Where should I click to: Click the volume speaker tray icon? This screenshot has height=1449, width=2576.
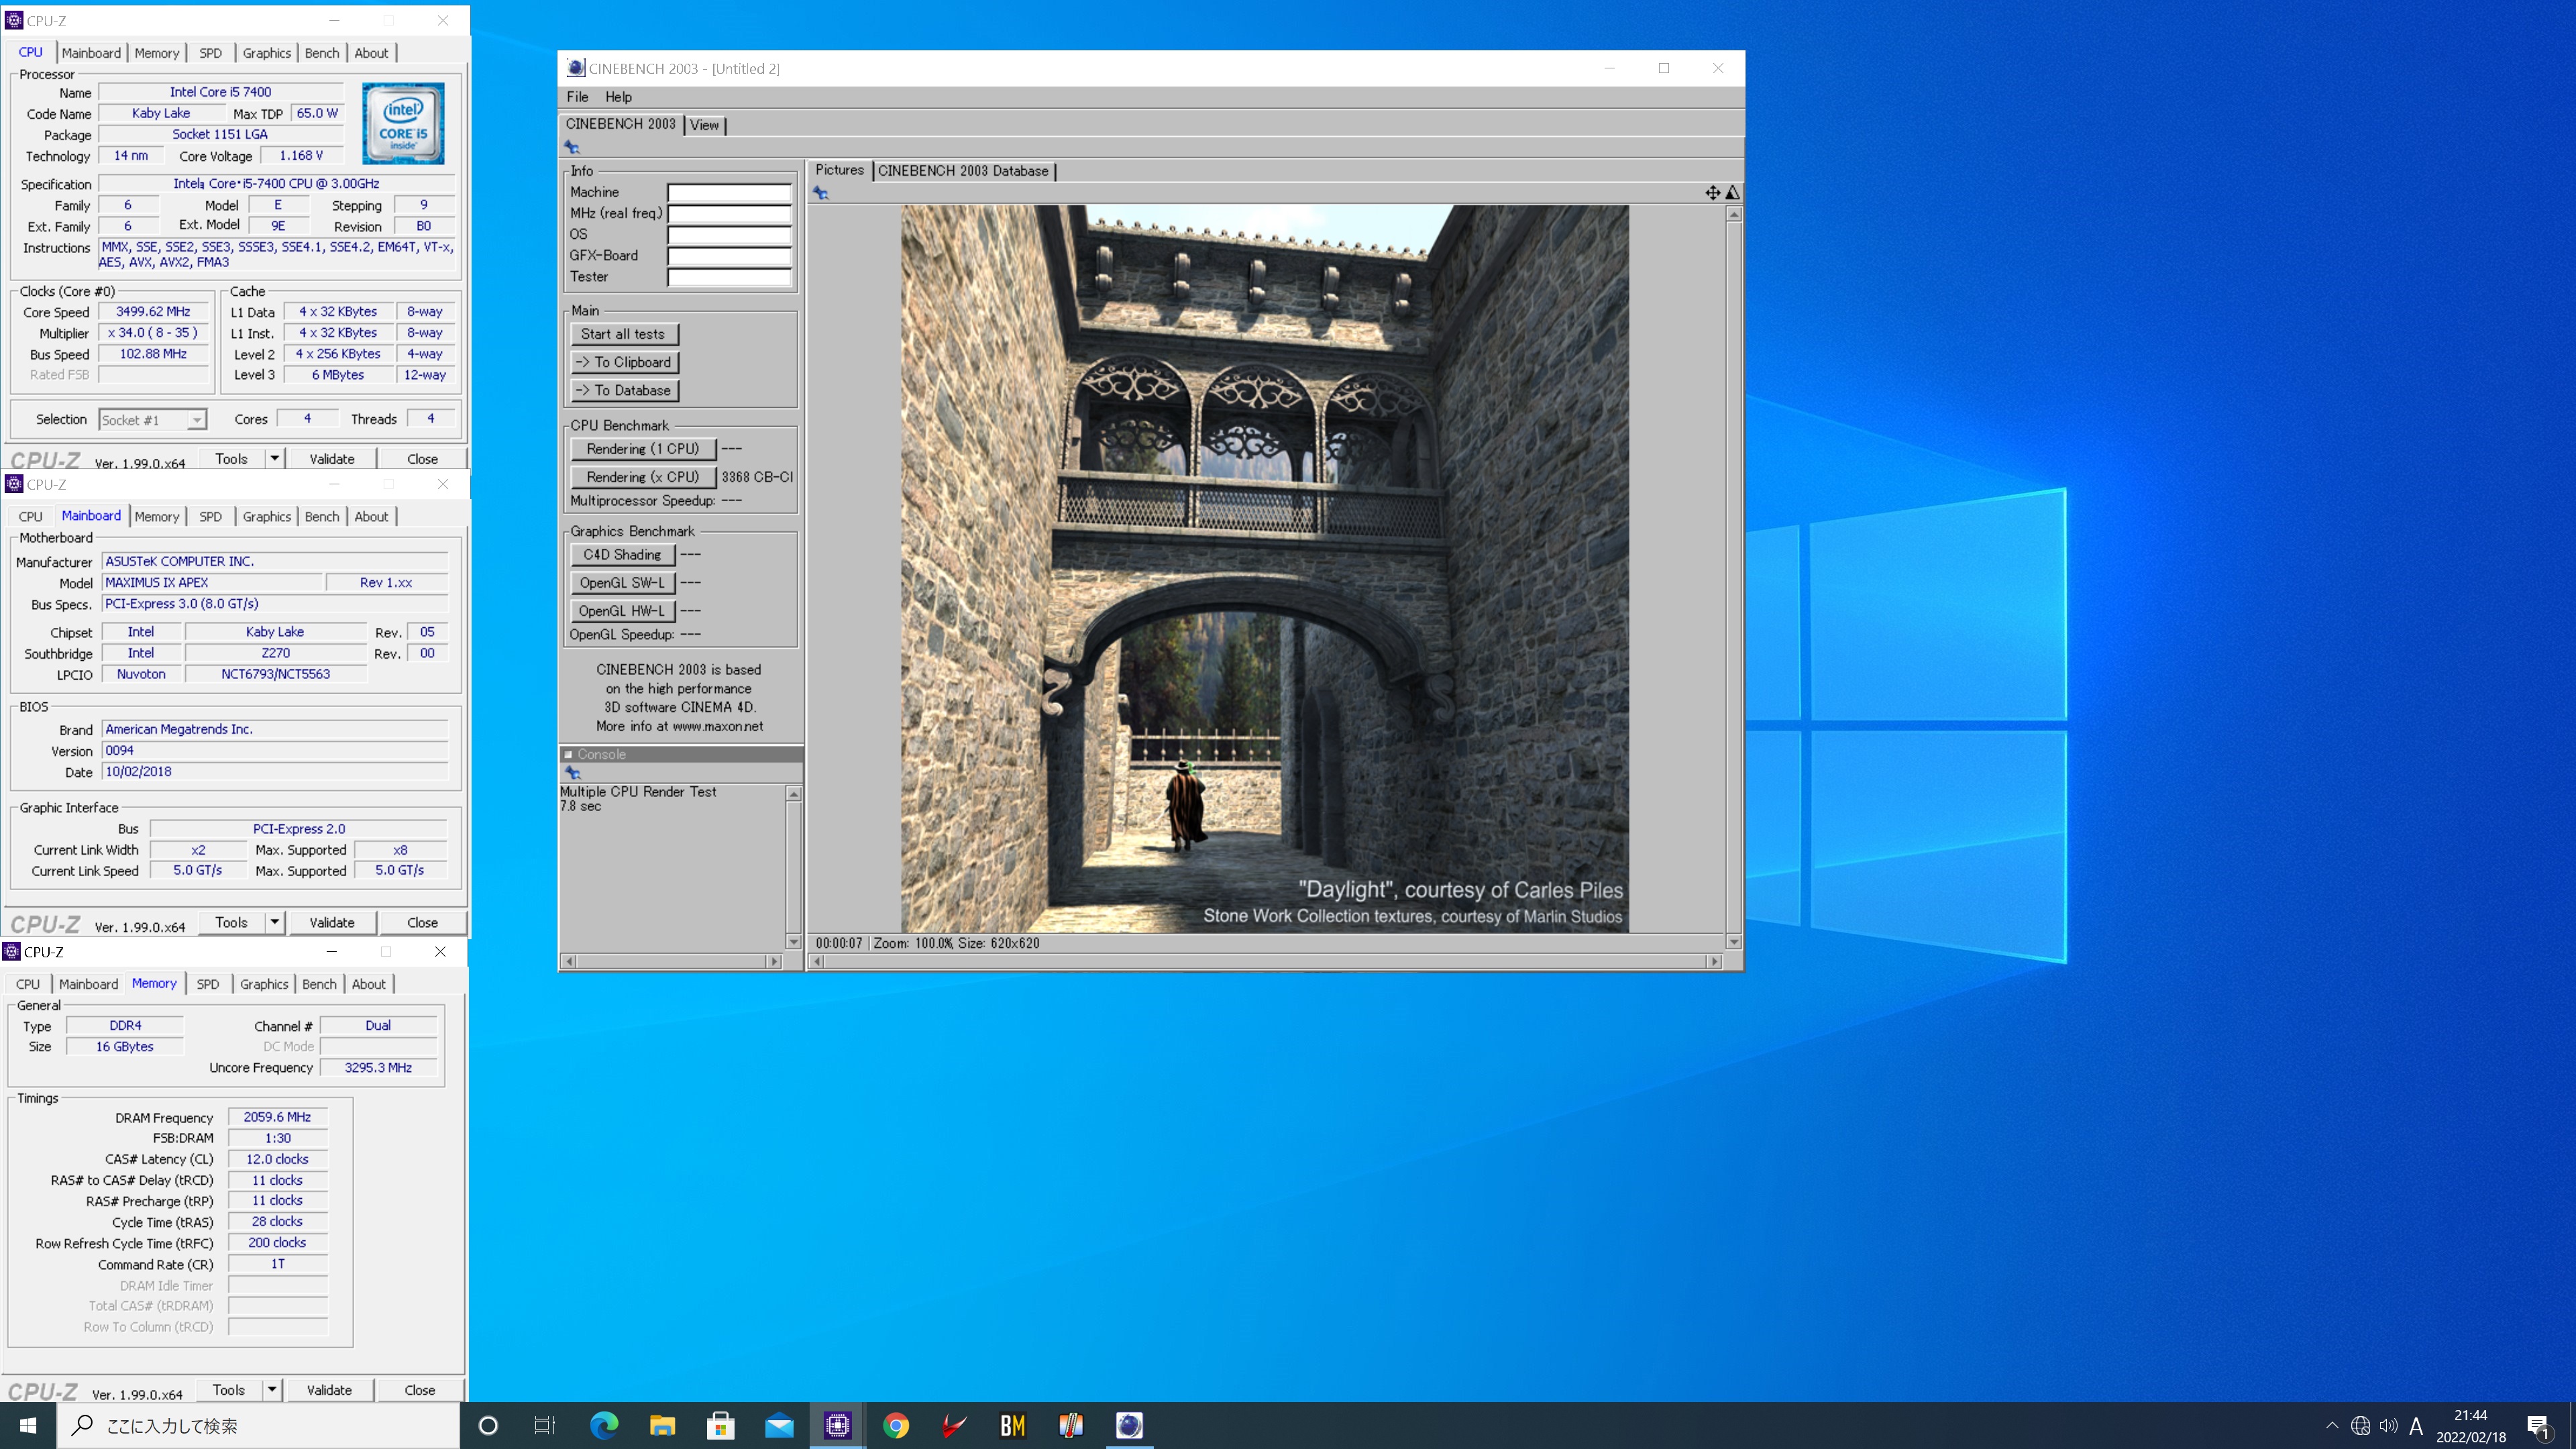coord(2388,1426)
